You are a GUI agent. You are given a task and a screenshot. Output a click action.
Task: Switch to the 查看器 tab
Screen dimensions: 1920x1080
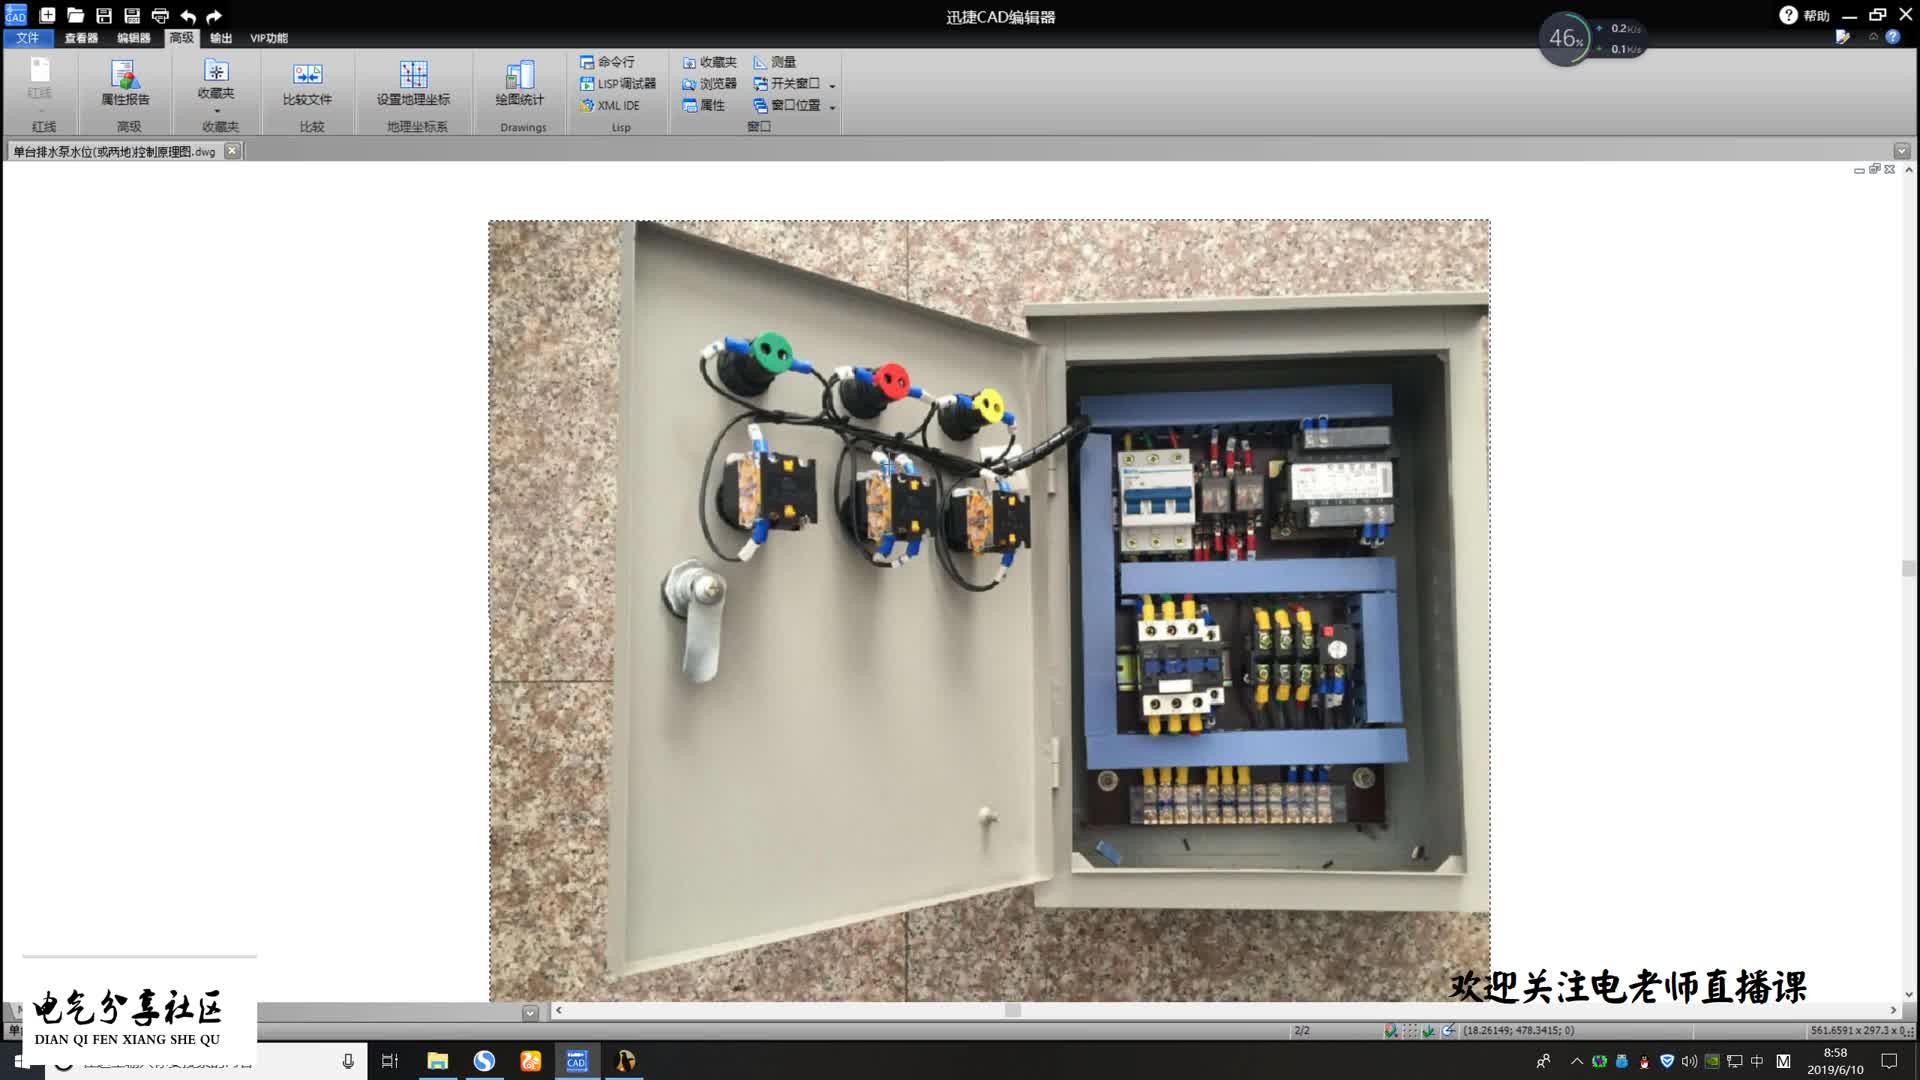point(81,38)
